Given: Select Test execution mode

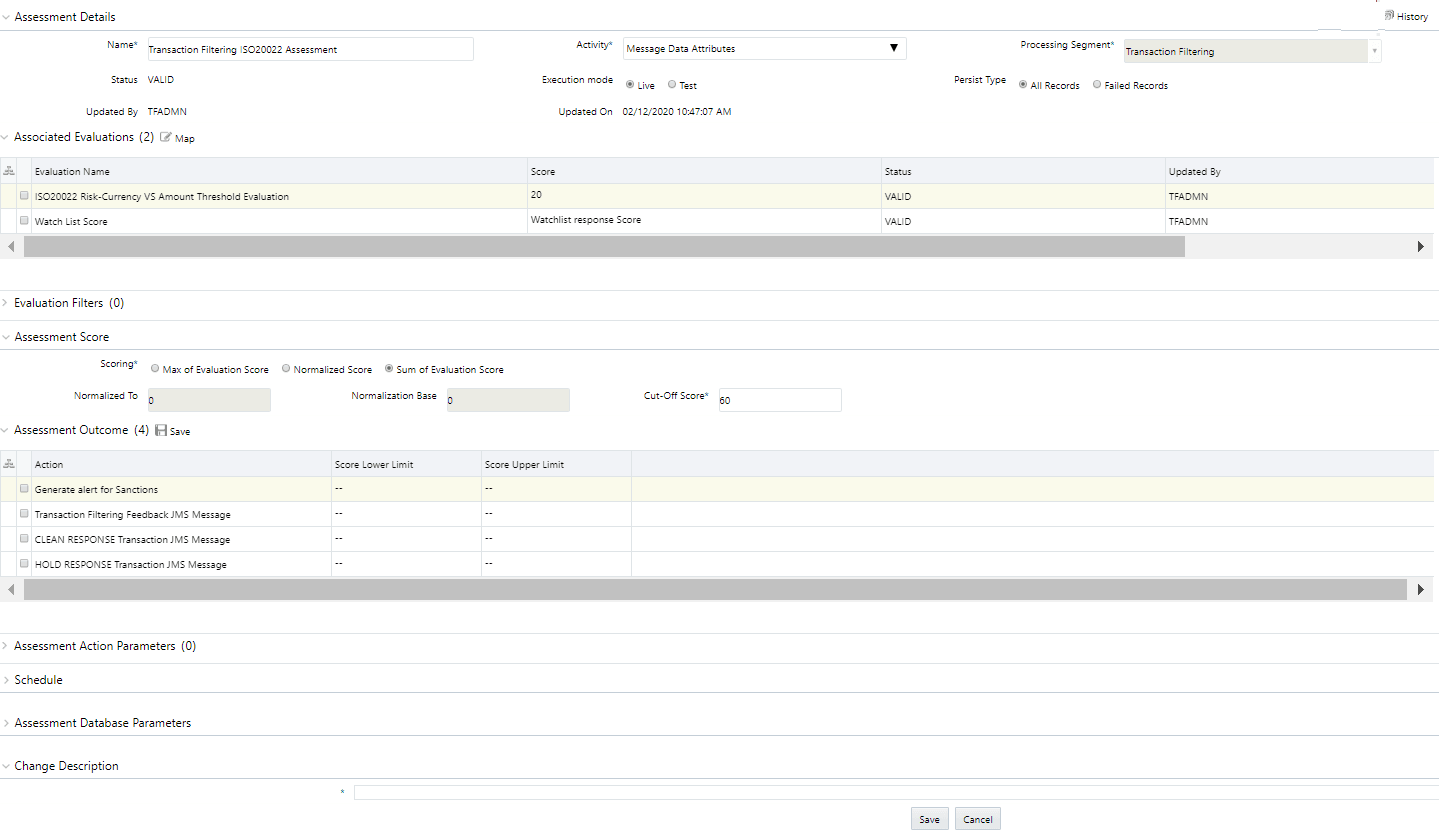Looking at the screenshot, I should click(672, 85).
